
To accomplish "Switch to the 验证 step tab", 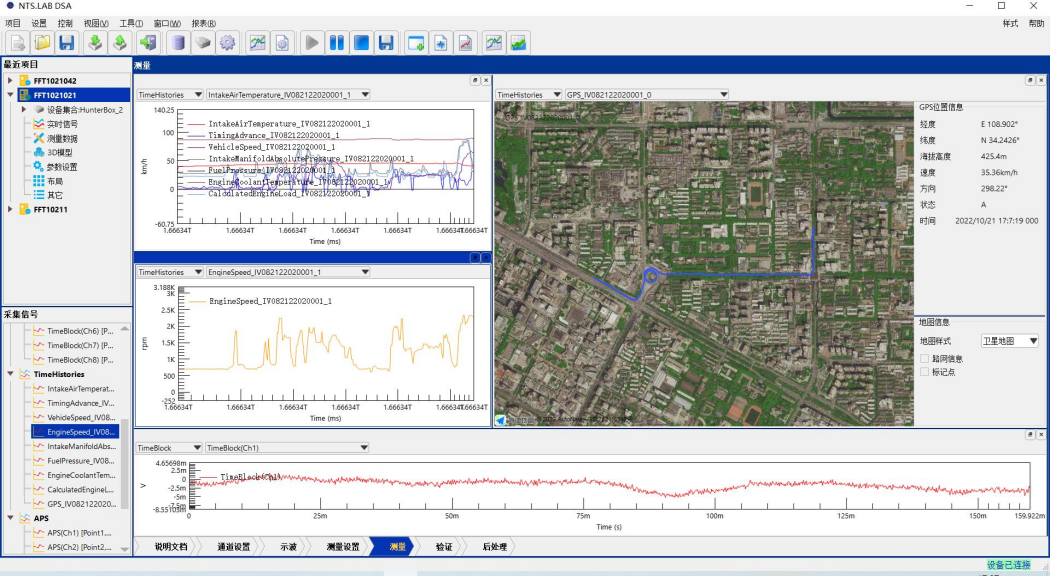I will tap(444, 547).
